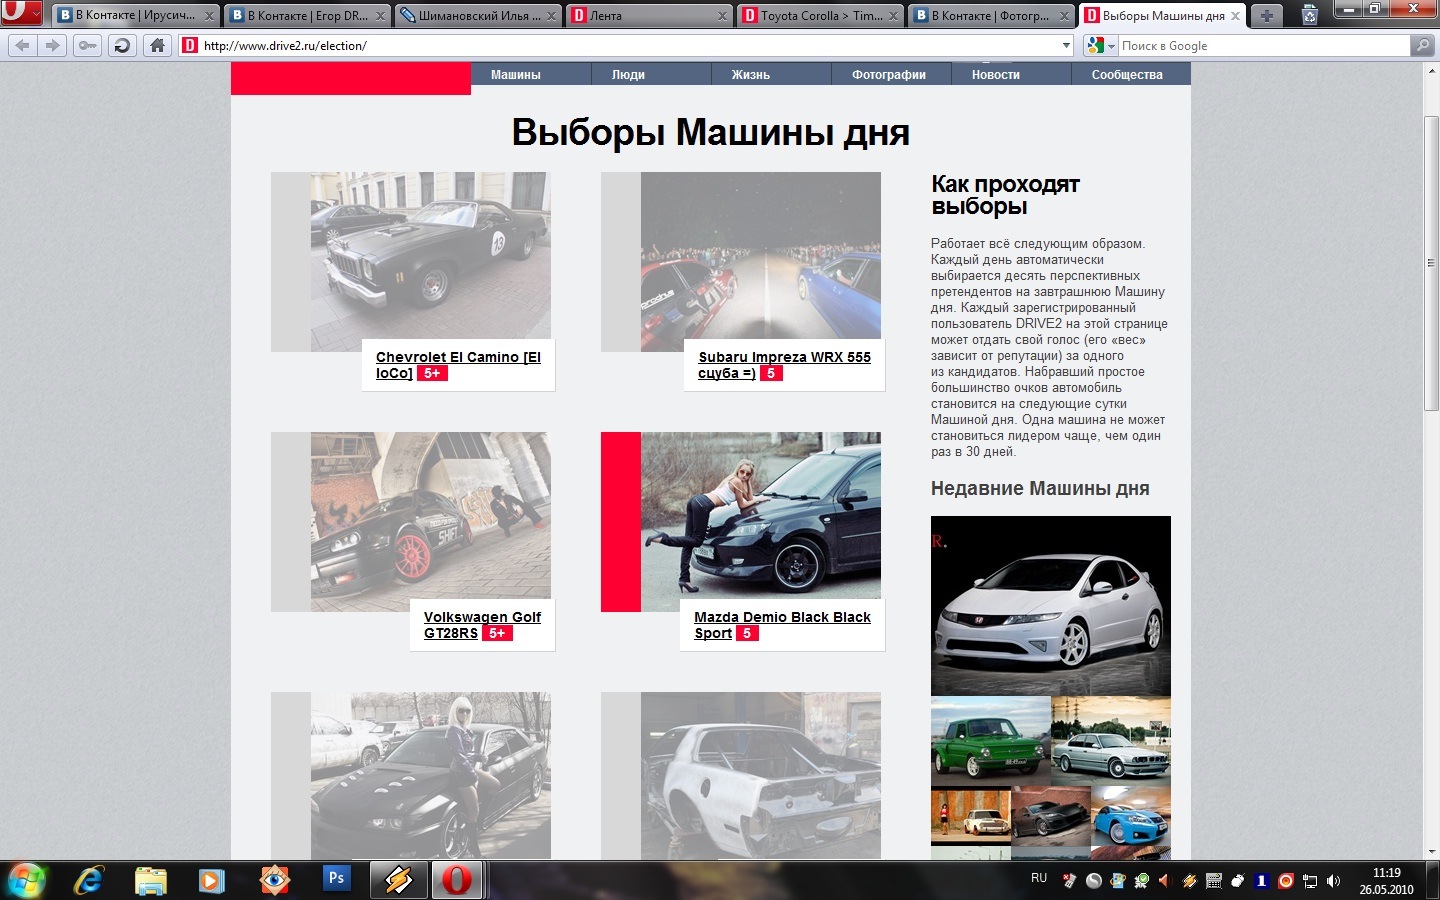Screen dimensions: 1440x900
Task: Click the 5+ badge by Chevrolet El Camino
Action: pyautogui.click(x=432, y=373)
